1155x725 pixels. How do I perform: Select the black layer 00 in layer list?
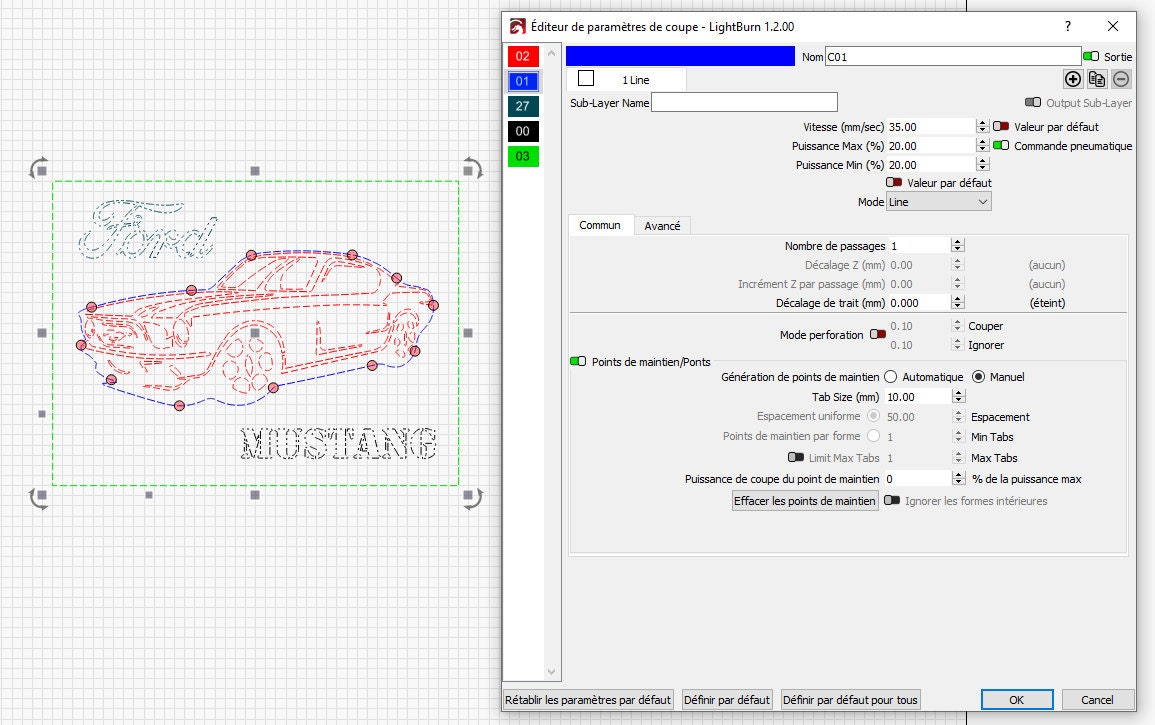coord(522,131)
